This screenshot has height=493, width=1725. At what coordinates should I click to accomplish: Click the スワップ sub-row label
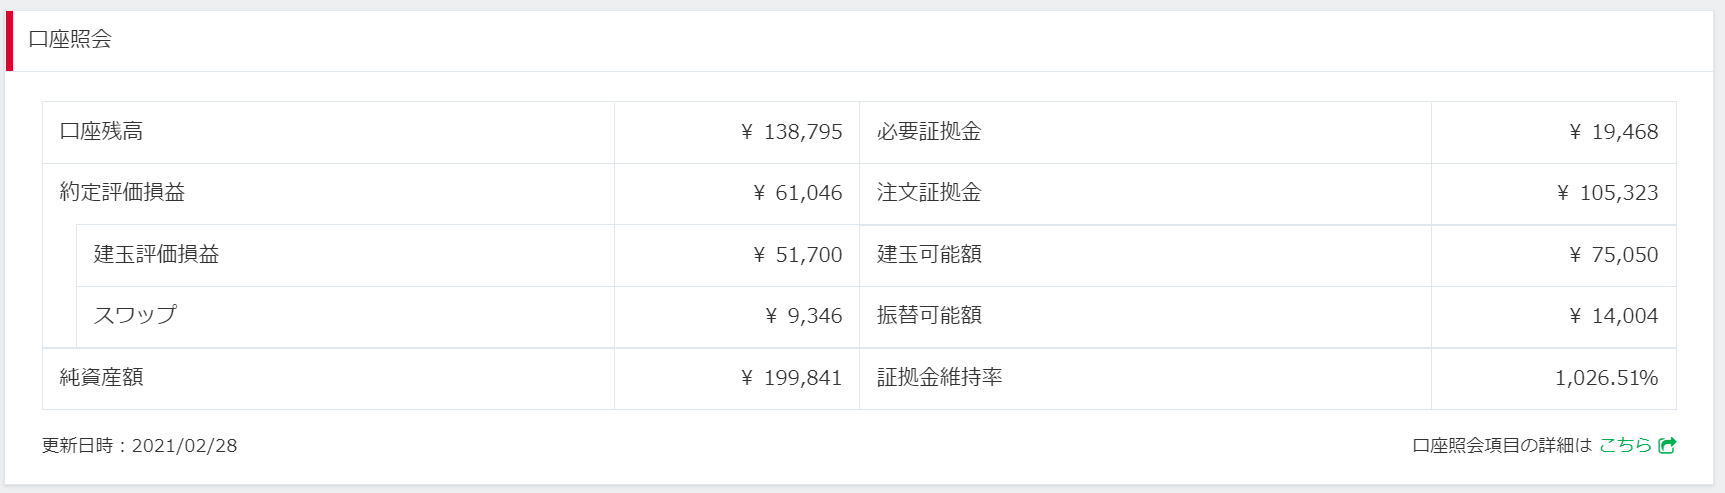coord(135,316)
